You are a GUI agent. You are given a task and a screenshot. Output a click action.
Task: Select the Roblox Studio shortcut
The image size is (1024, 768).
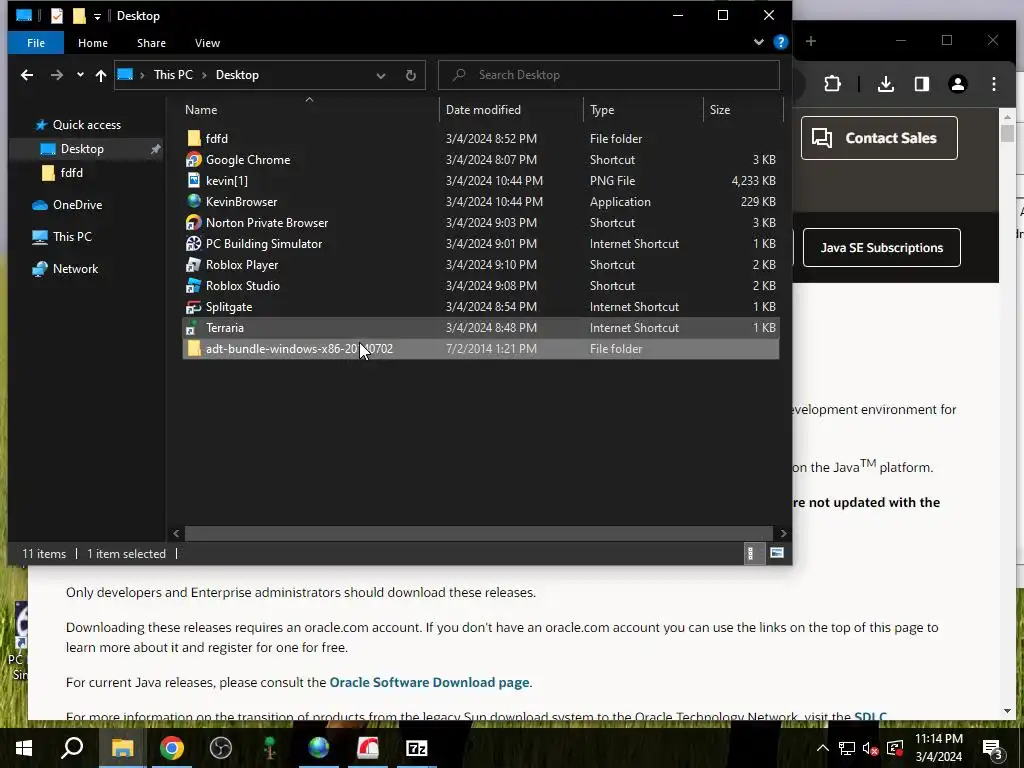point(481,285)
